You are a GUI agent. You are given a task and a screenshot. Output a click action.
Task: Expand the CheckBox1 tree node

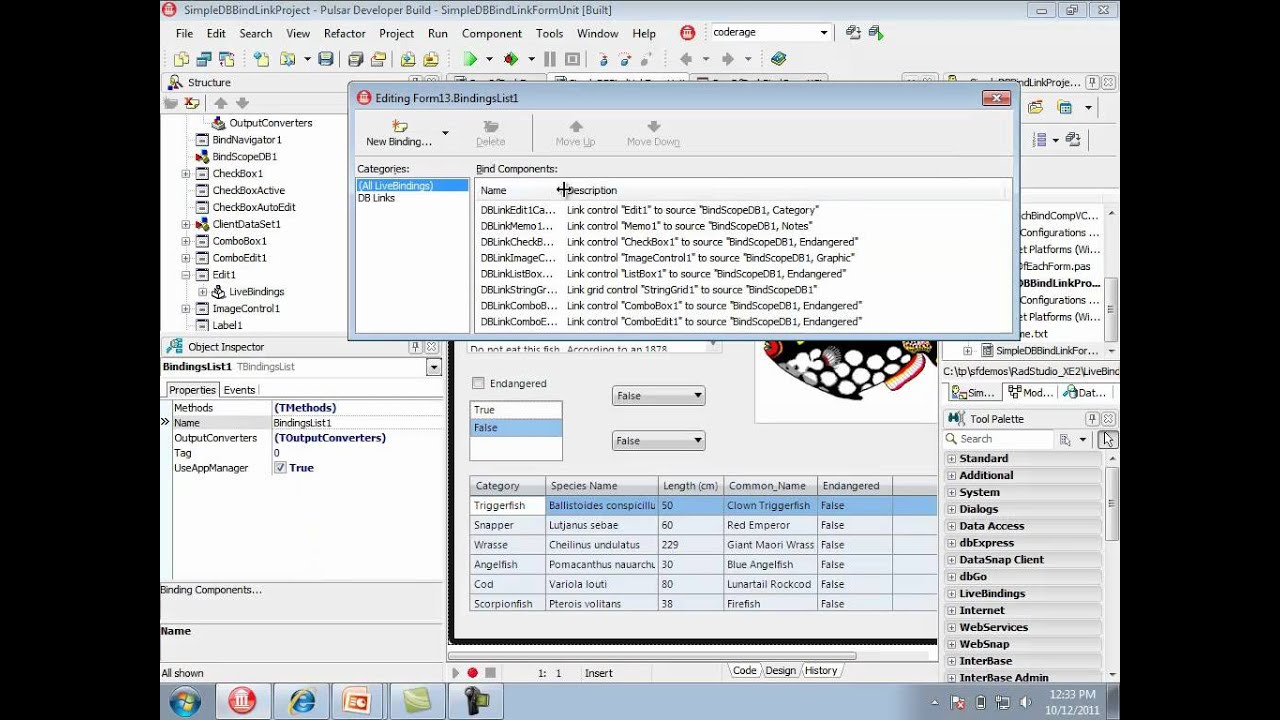point(185,174)
